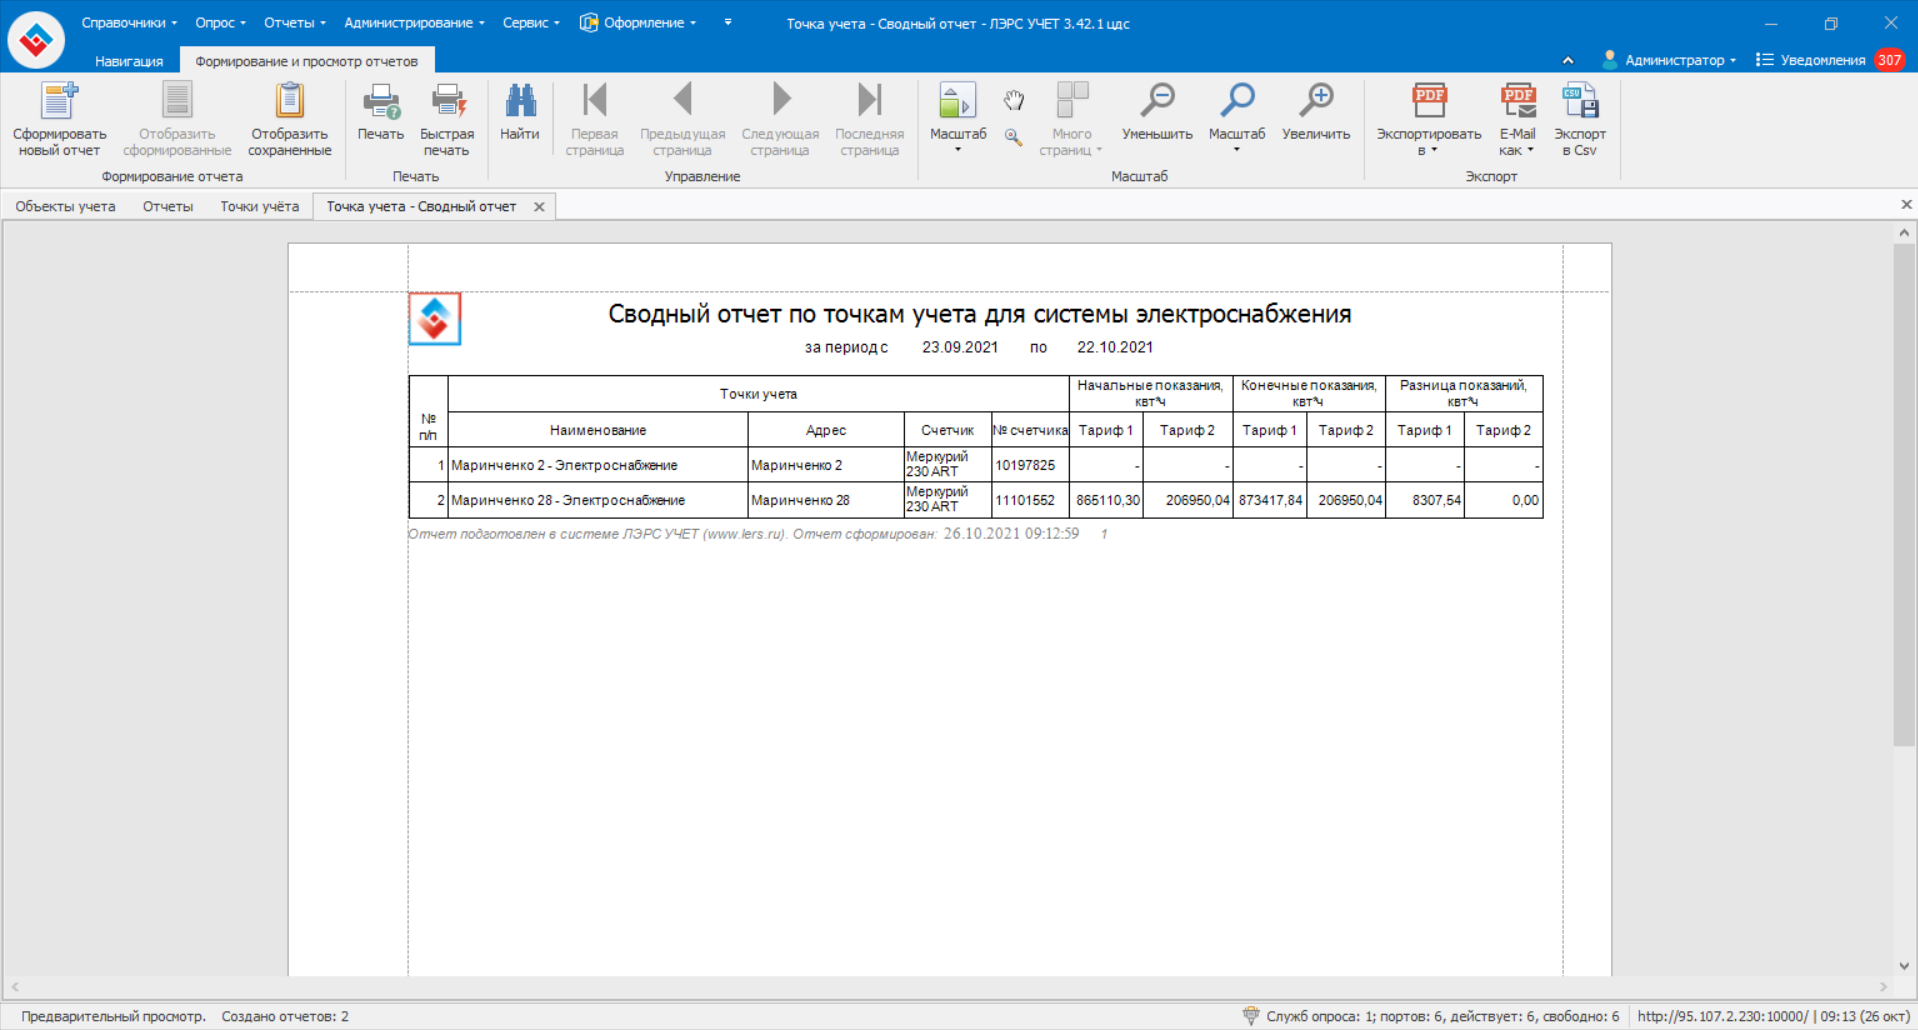This screenshot has width=1918, height=1030.
Task: Click the greyed Отобразить сформированные icon
Action: click(177, 100)
